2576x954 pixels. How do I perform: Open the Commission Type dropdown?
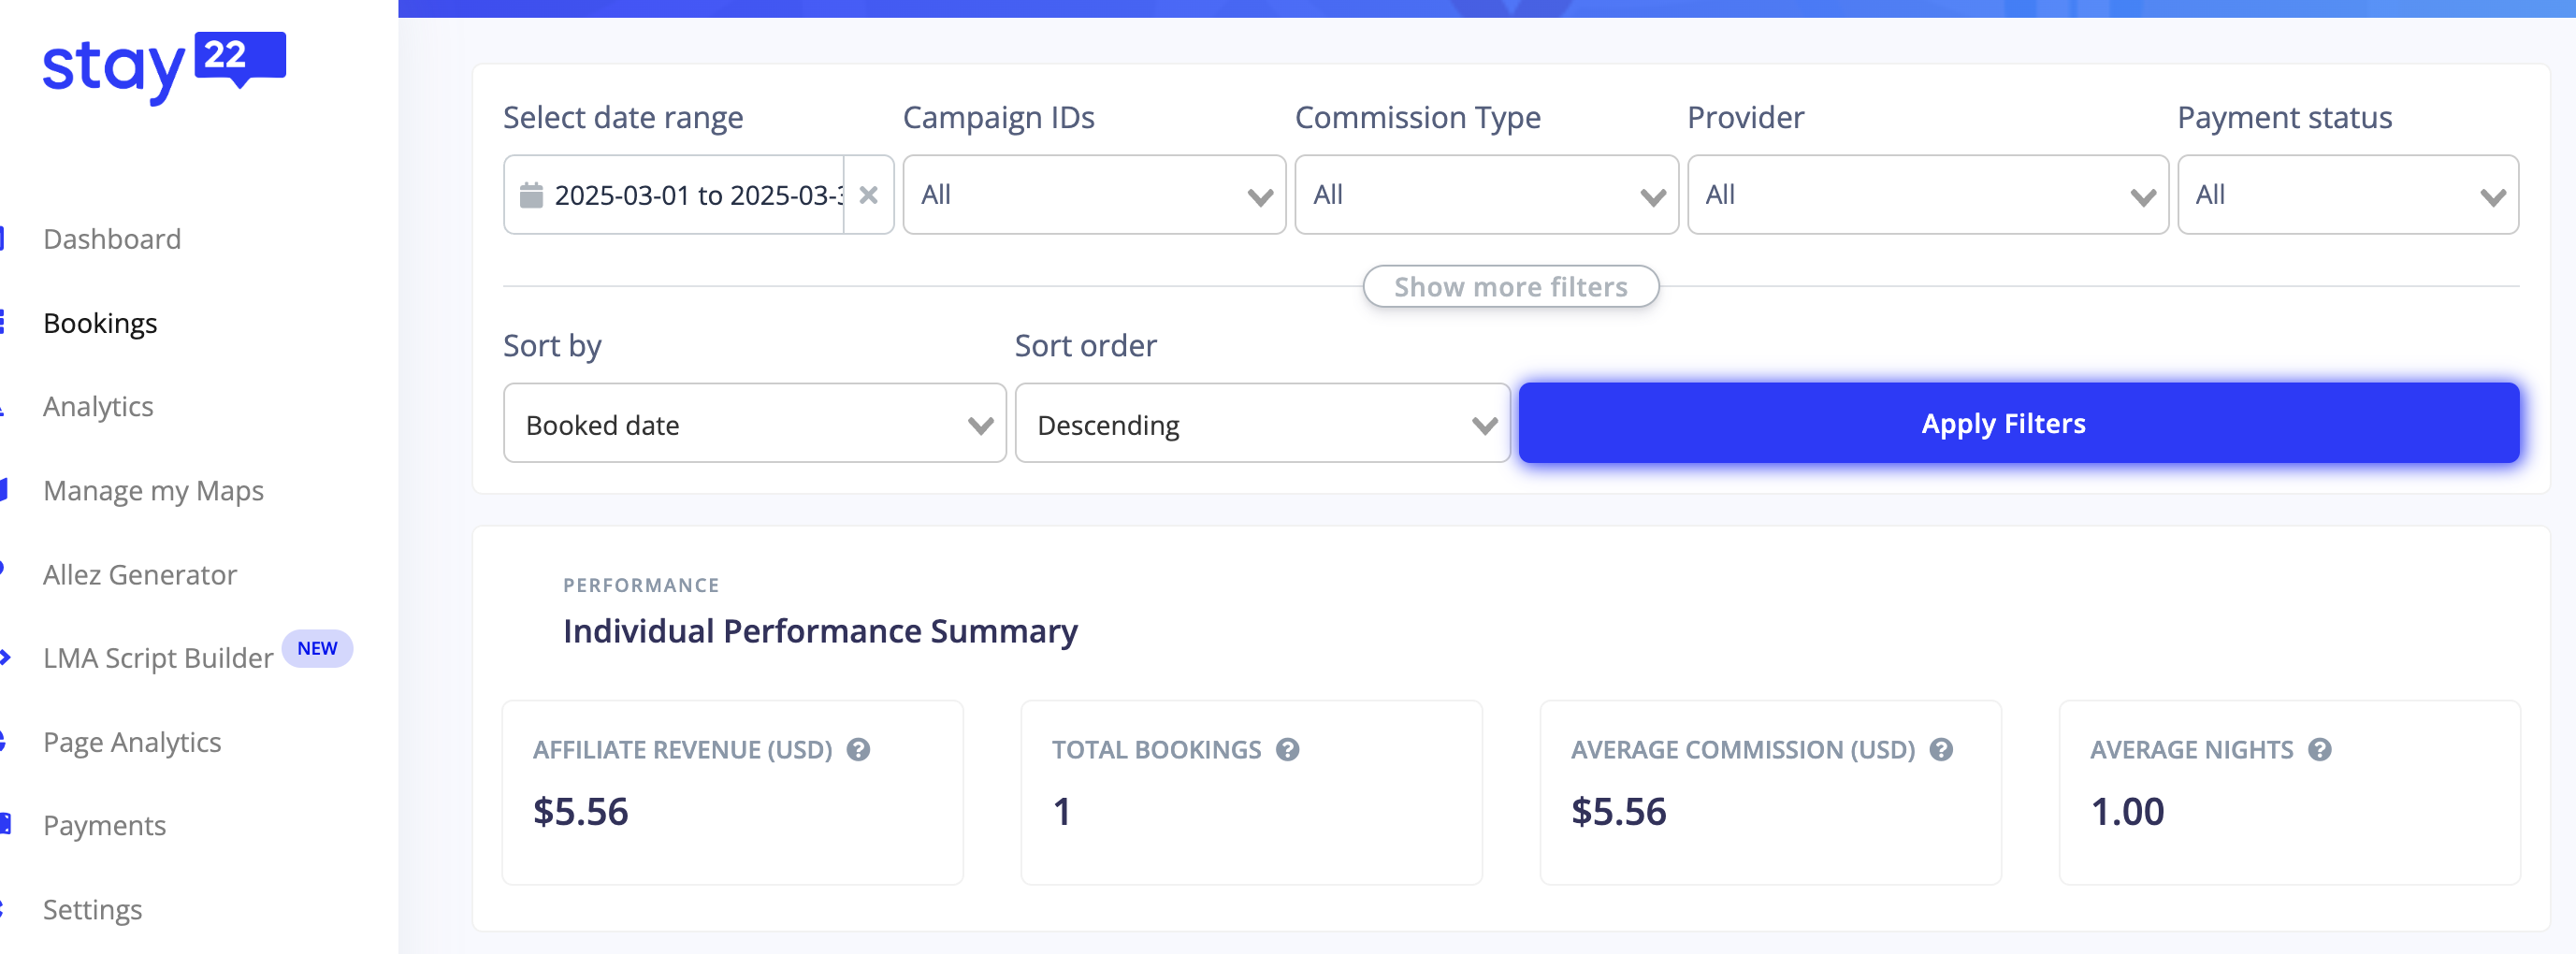pos(1486,195)
